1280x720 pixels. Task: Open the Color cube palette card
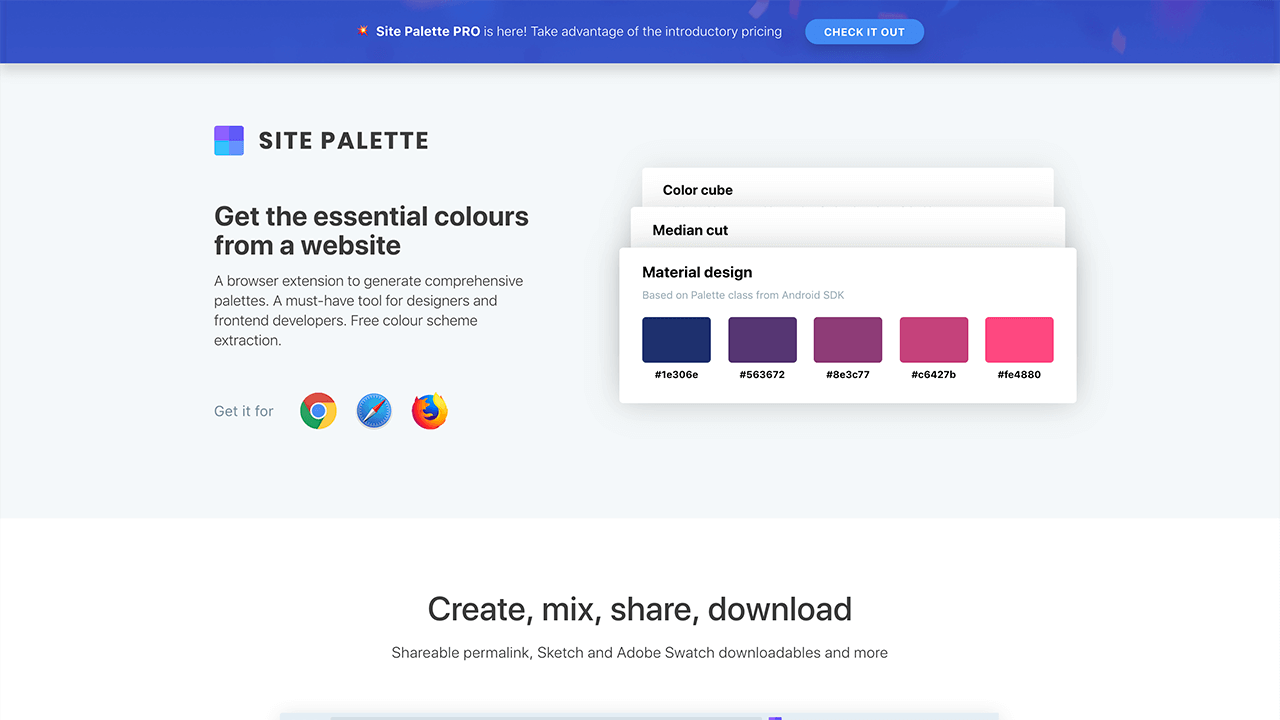coord(698,190)
